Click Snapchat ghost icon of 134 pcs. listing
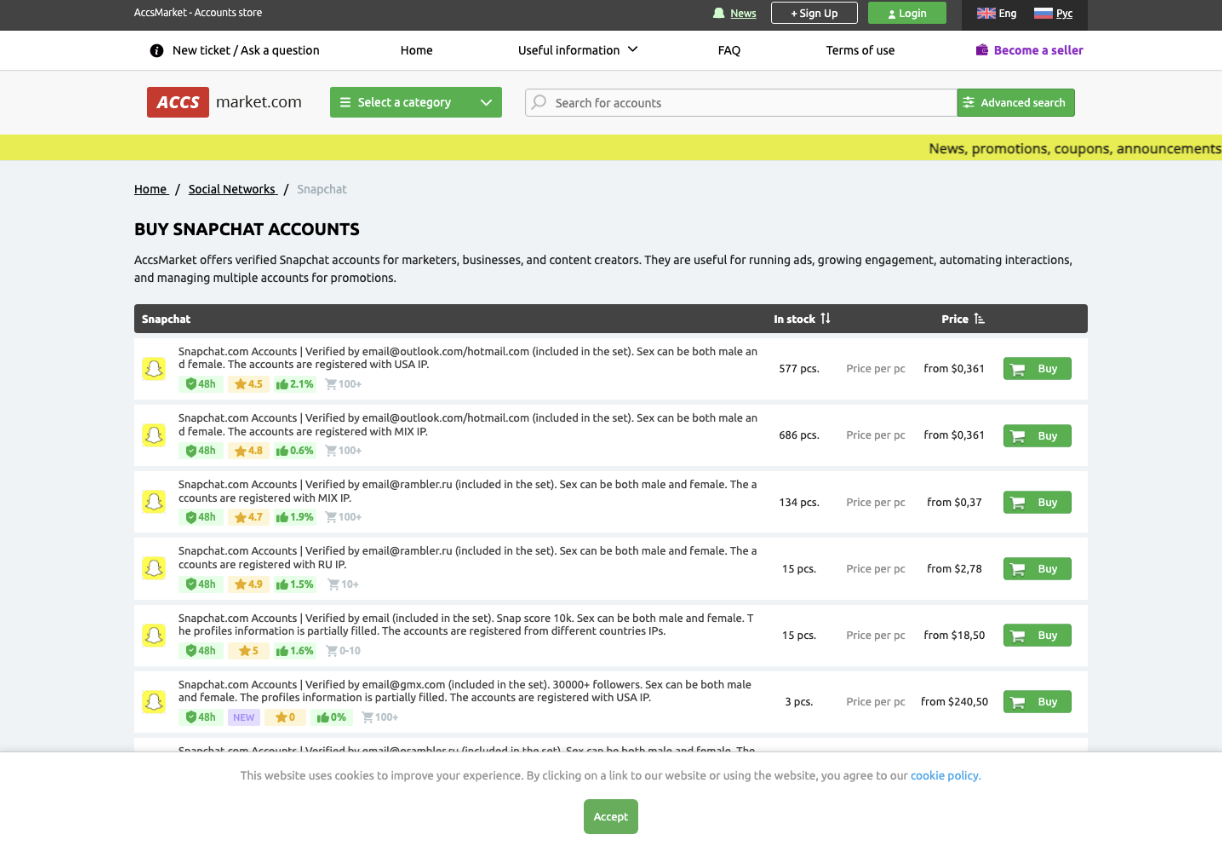The image size is (1222, 844). click(153, 502)
